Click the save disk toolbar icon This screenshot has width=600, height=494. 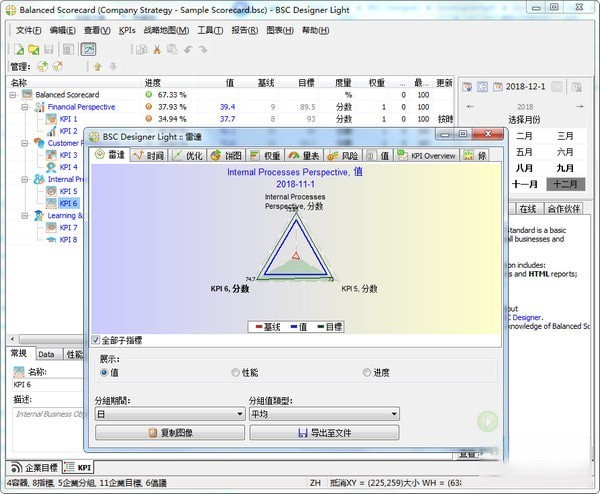(49, 49)
